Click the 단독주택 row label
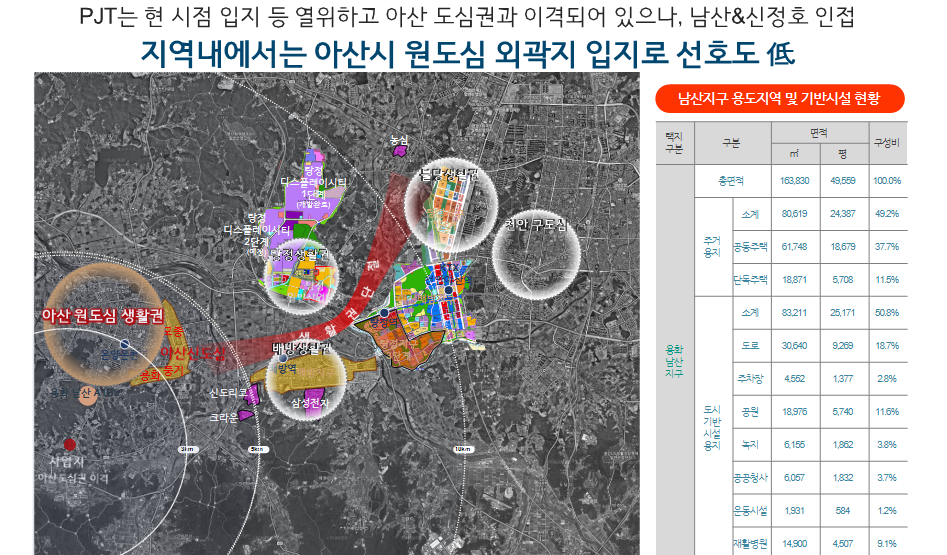The height and width of the screenshot is (555, 947). [751, 280]
